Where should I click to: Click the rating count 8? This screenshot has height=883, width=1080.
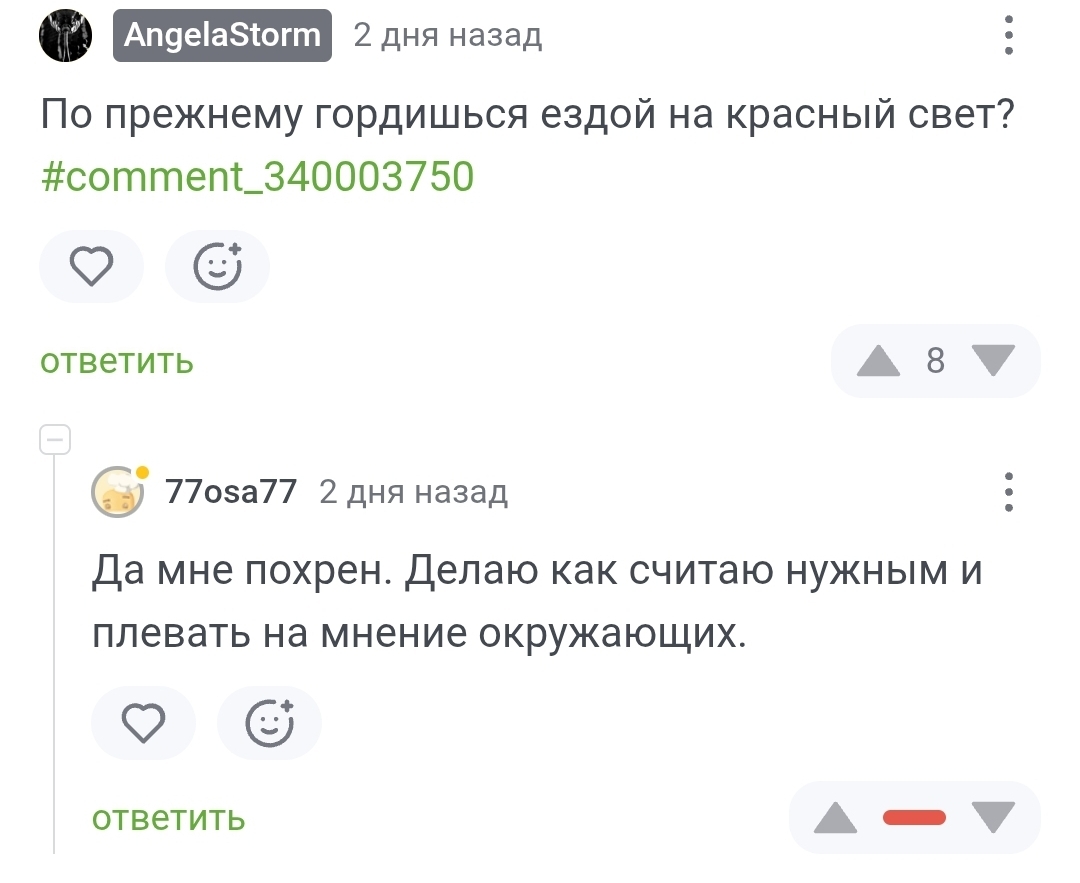coord(936,360)
